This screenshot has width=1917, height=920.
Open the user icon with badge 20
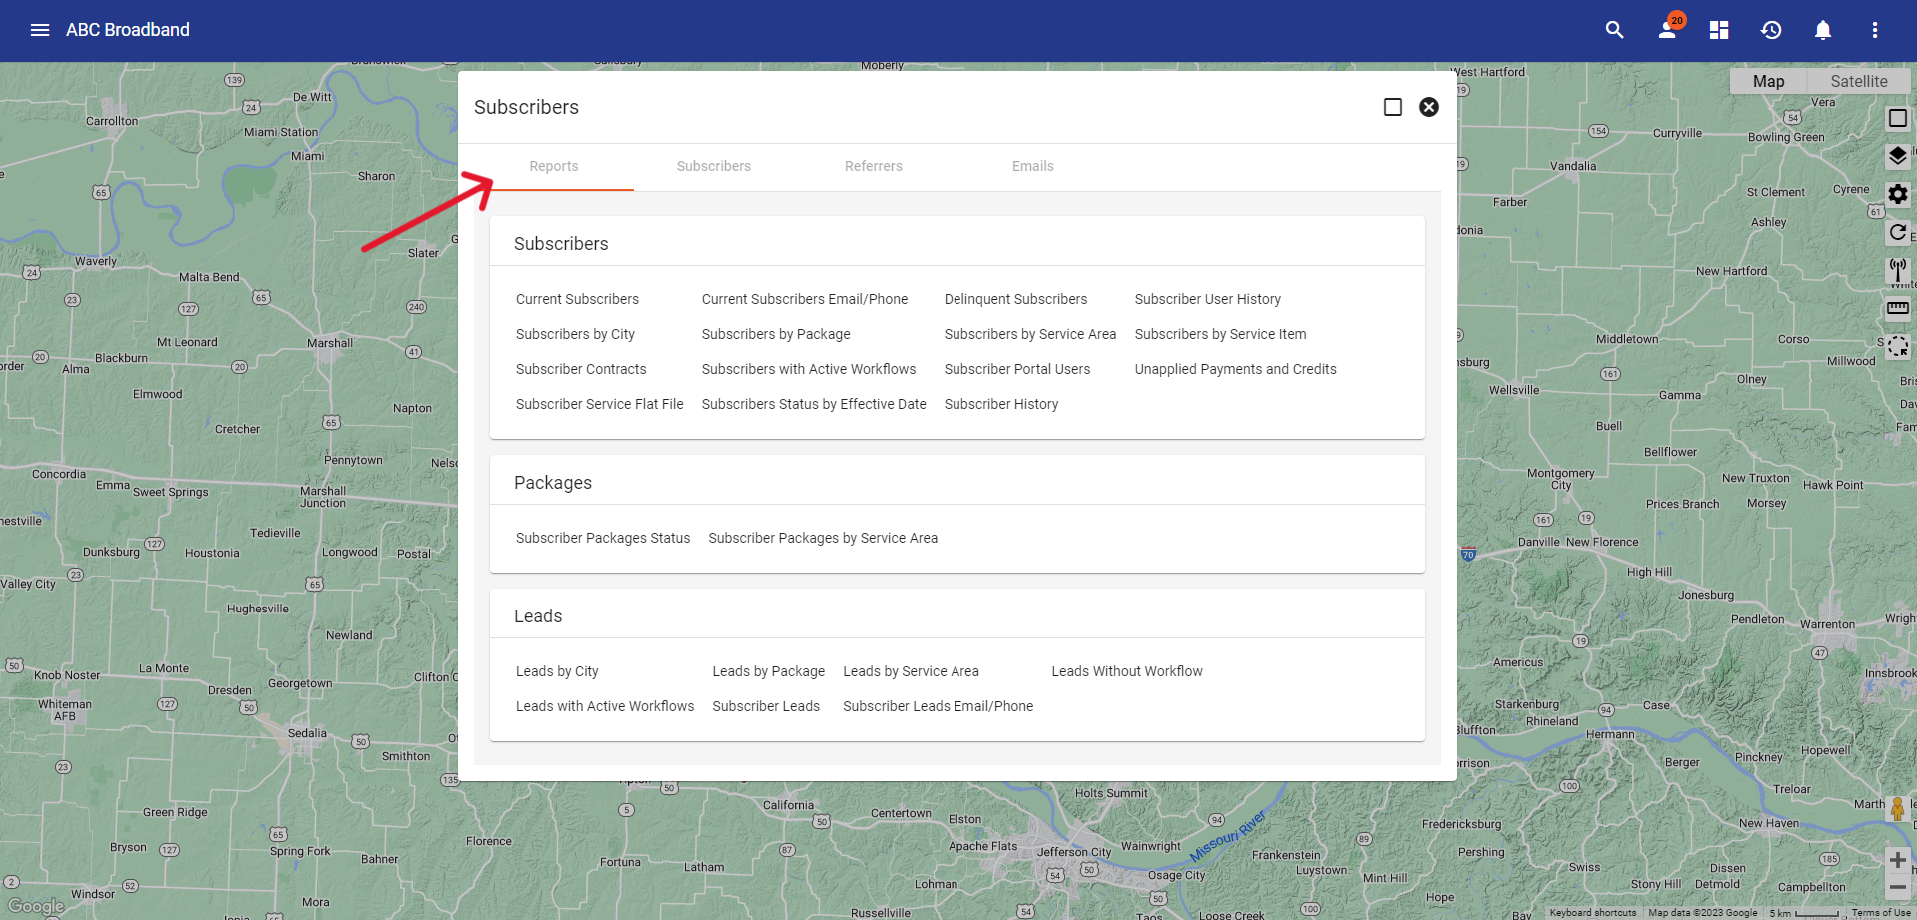1667,30
